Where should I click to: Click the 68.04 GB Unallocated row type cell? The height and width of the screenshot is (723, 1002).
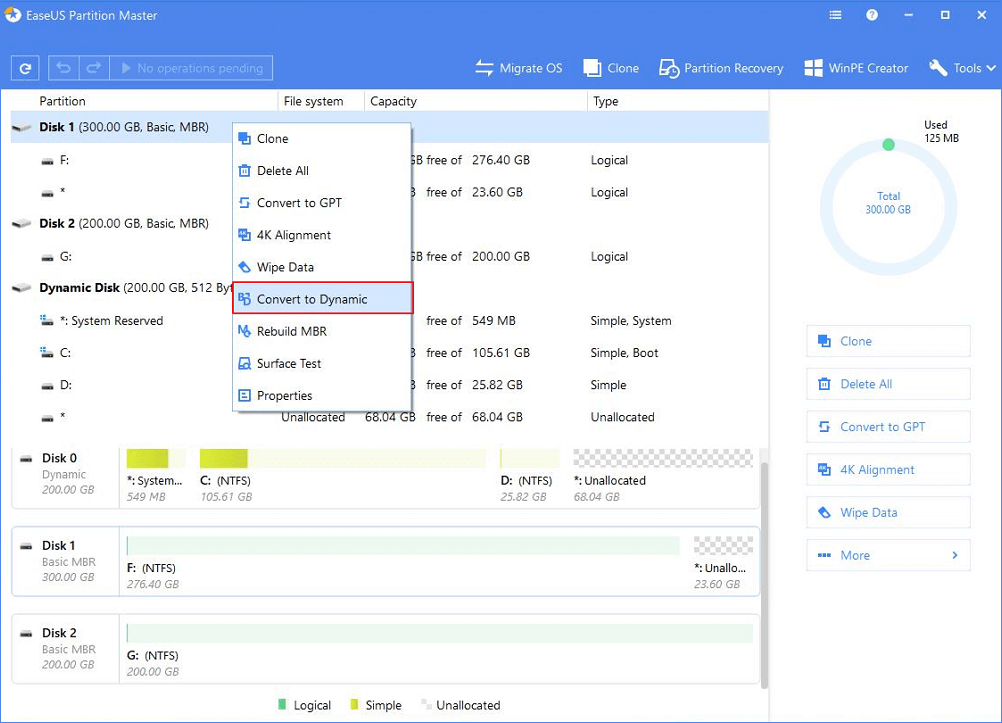point(622,417)
